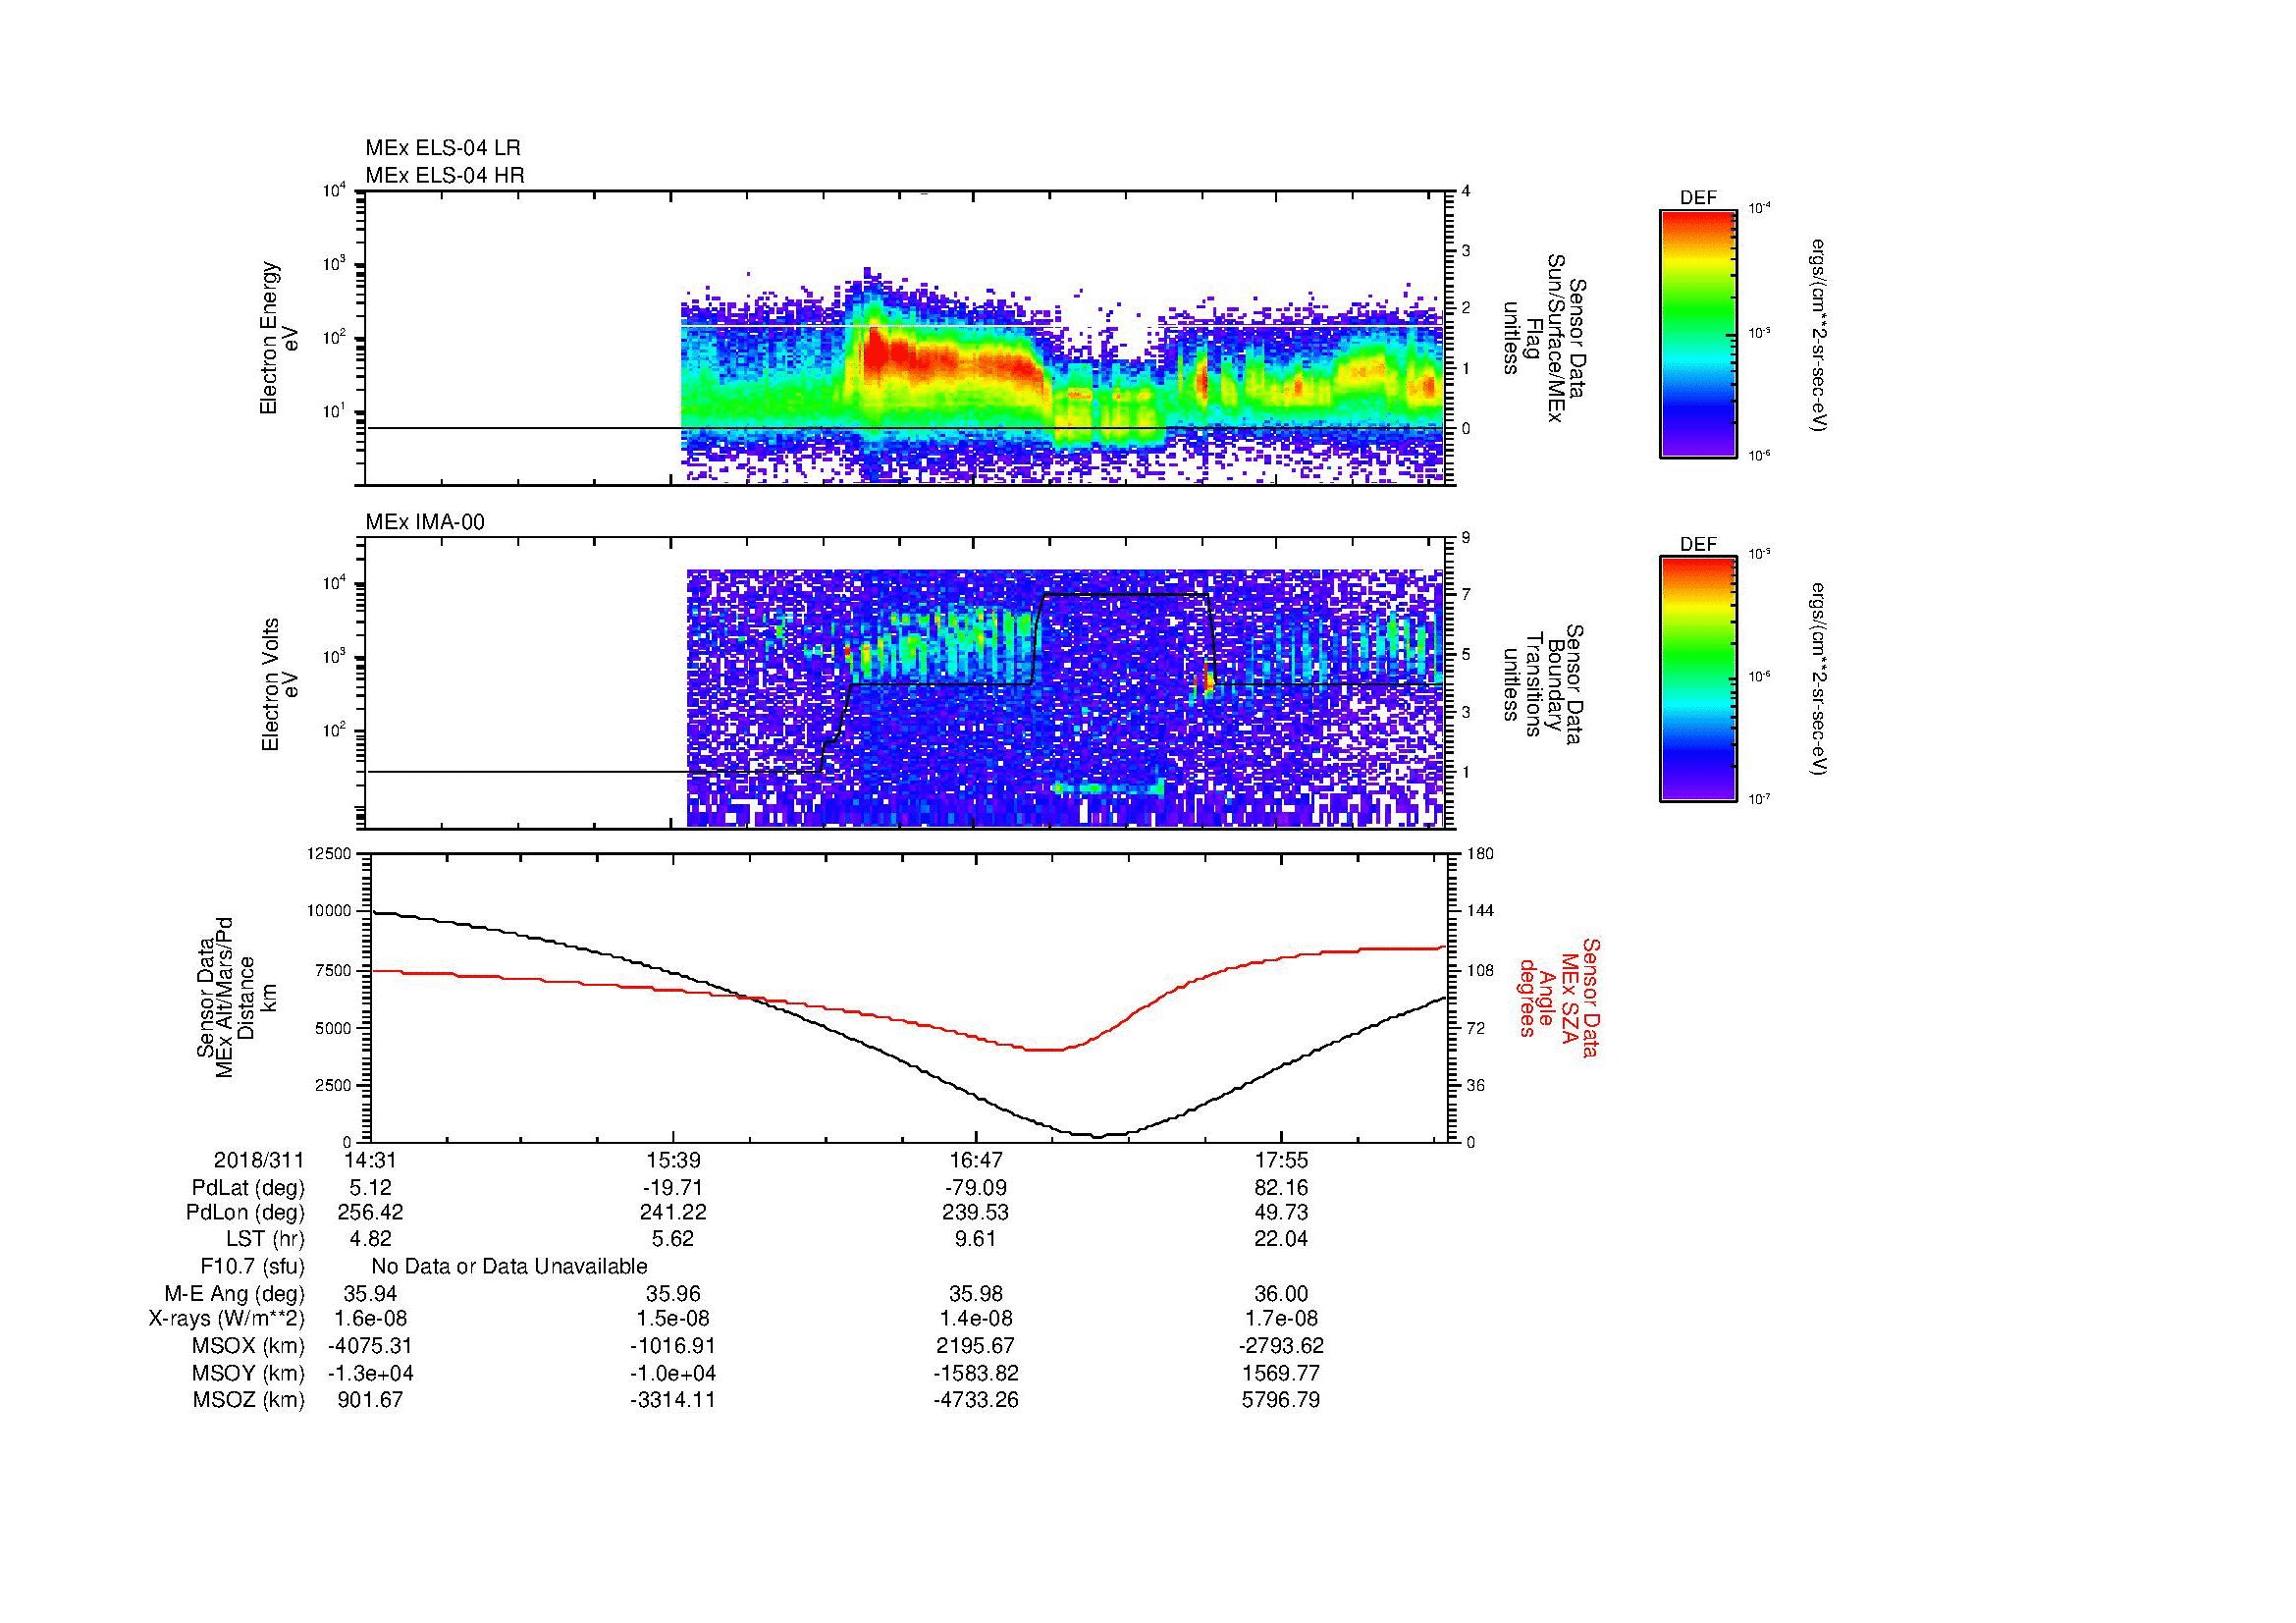Image resolution: width=2296 pixels, height=1623 pixels.
Task: Select the 'M-E Ang (deg)' row label
Action: 235,1294
